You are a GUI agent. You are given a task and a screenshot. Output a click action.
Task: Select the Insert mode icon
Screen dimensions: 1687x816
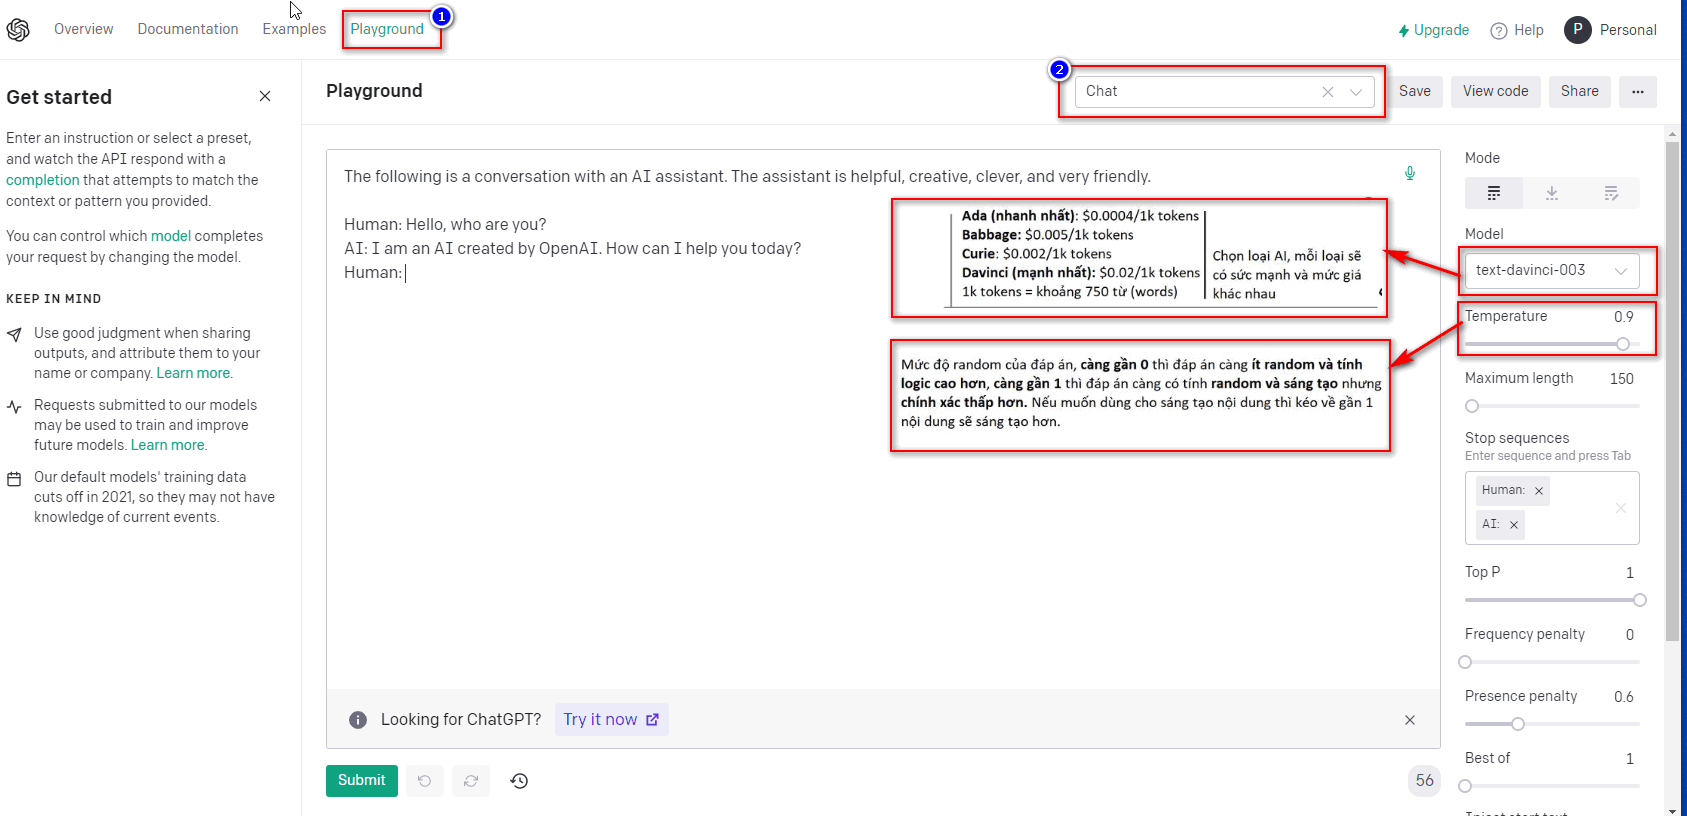(x=1552, y=193)
